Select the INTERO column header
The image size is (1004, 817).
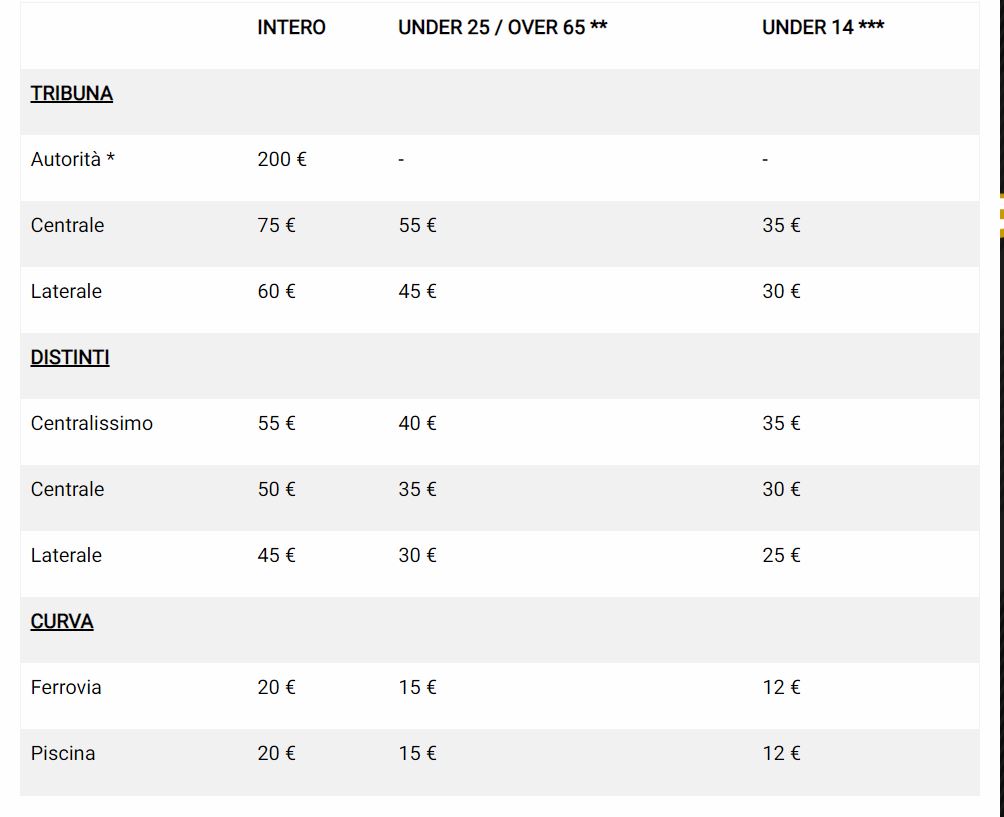[x=291, y=28]
